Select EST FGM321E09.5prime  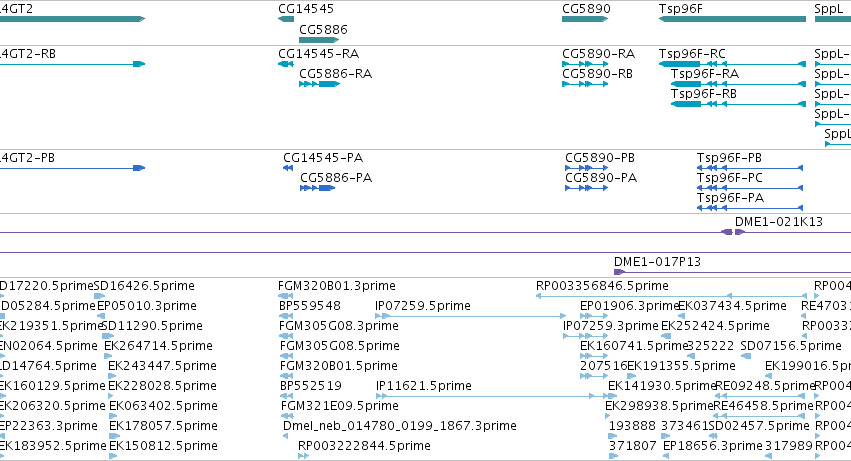[340, 407]
